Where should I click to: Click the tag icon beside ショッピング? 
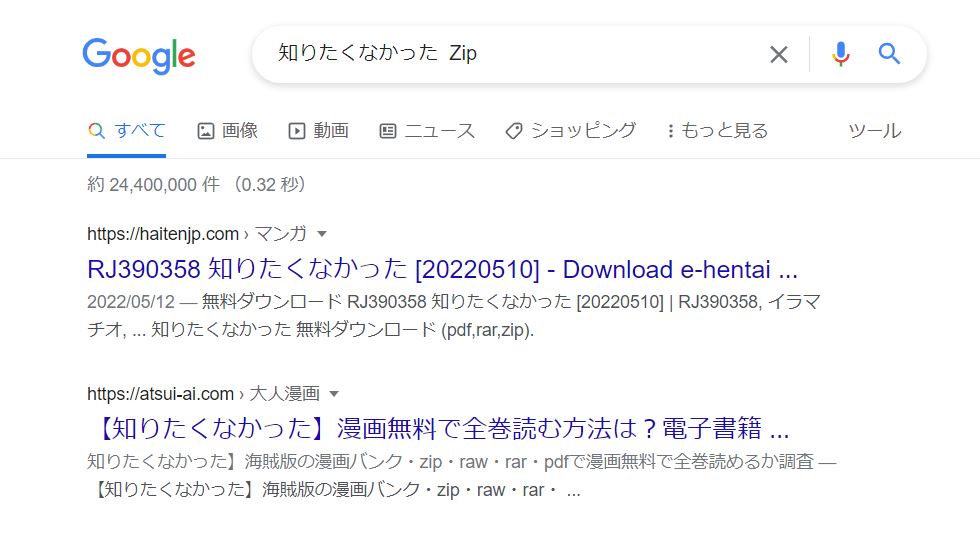pos(514,131)
